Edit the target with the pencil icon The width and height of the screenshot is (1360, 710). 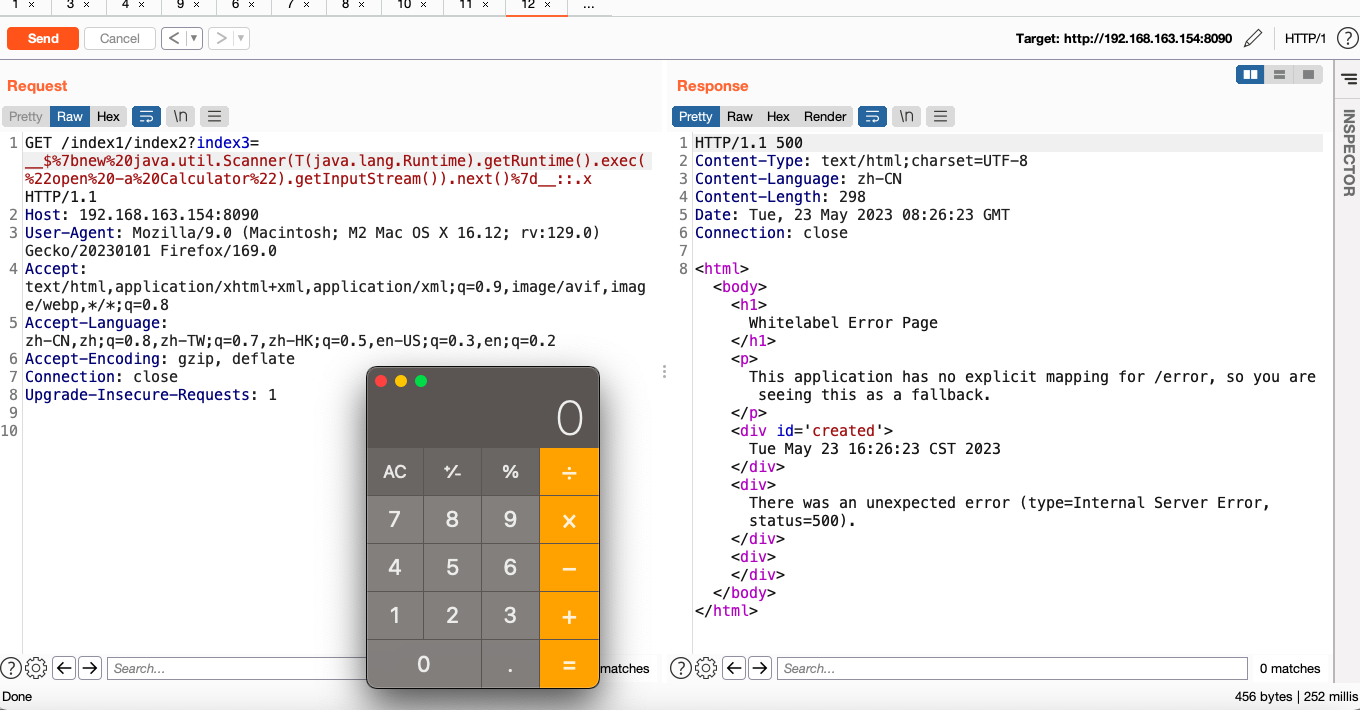[1253, 39]
